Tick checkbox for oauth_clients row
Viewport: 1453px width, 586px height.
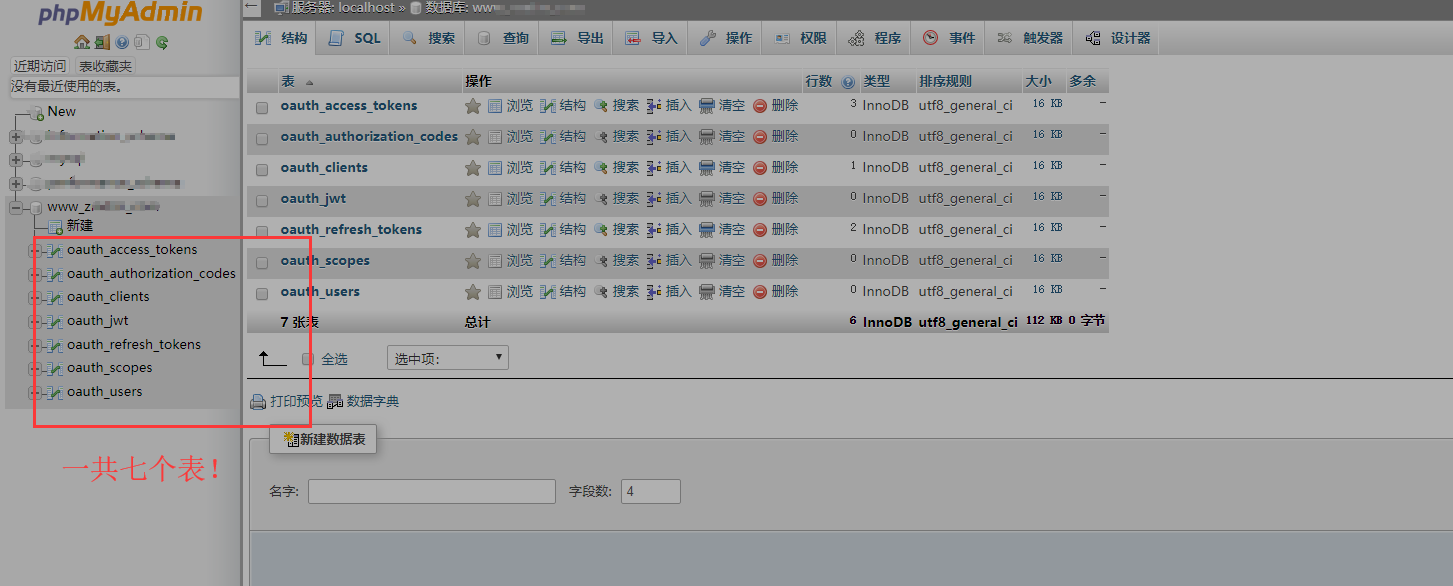[x=262, y=170]
